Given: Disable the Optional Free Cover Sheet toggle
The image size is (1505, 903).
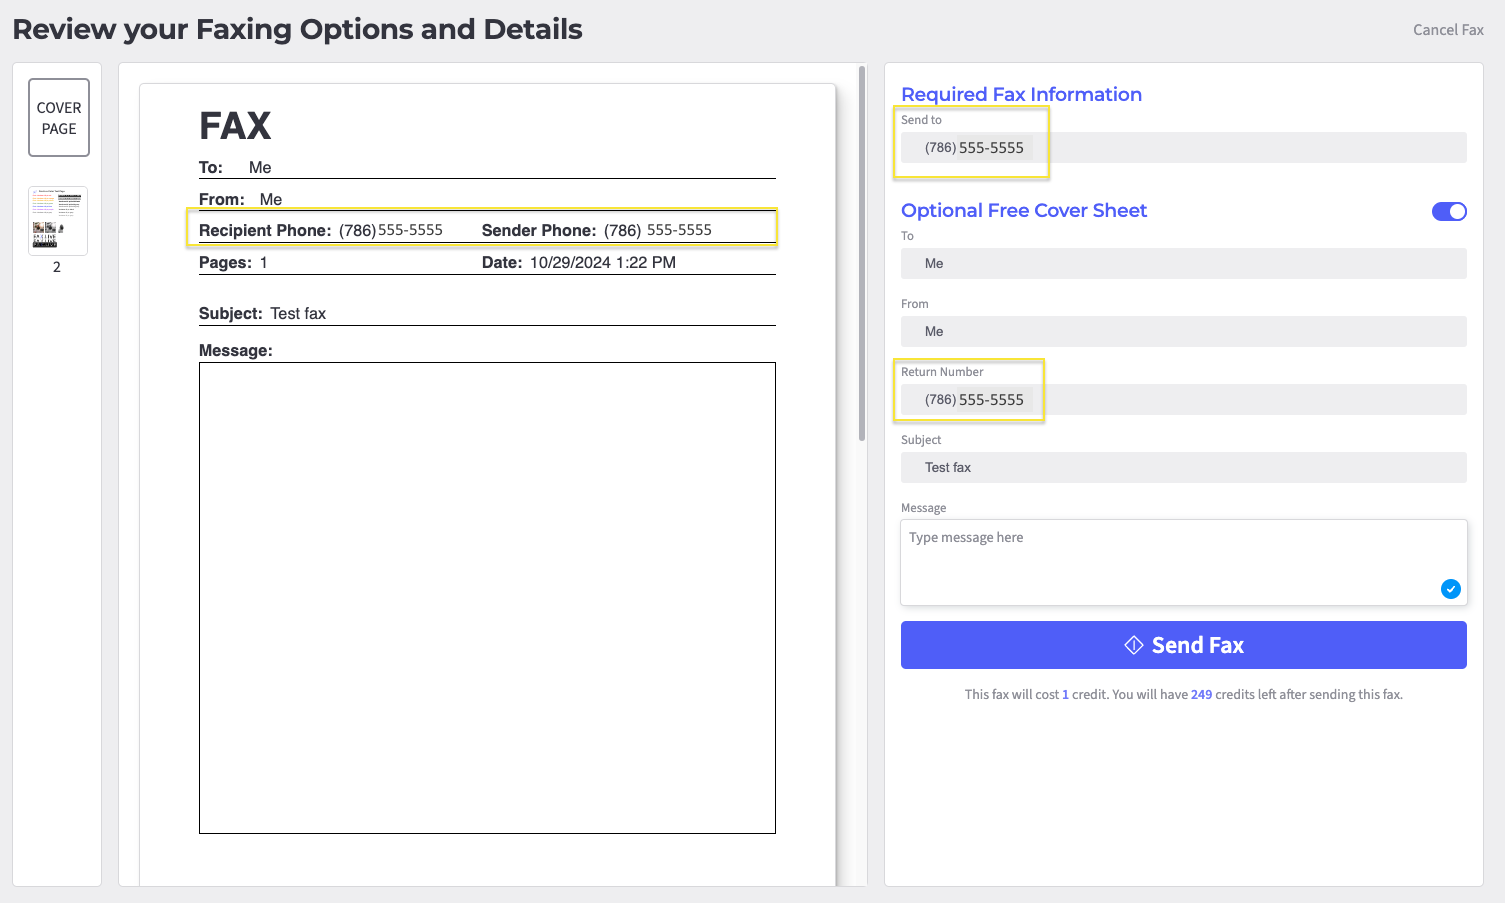Looking at the screenshot, I should click(1449, 211).
